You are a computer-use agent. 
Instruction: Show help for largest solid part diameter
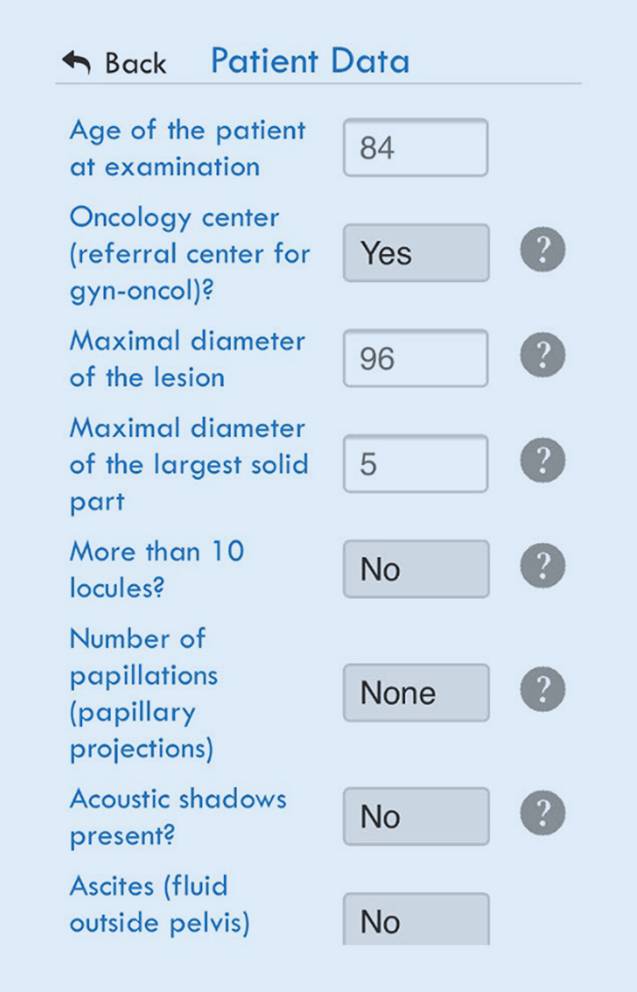pos(542,461)
